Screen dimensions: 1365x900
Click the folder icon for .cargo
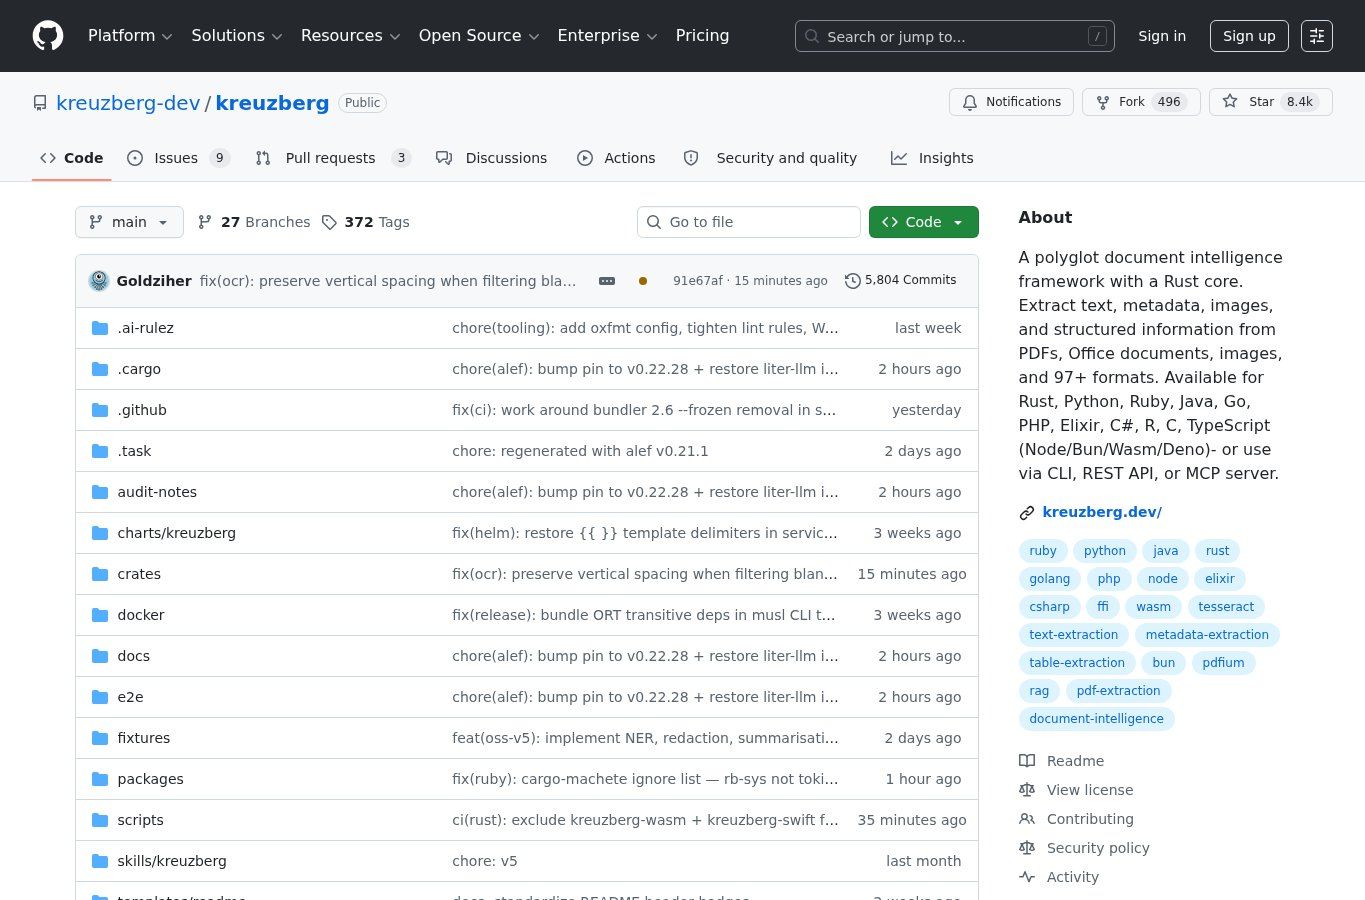100,369
